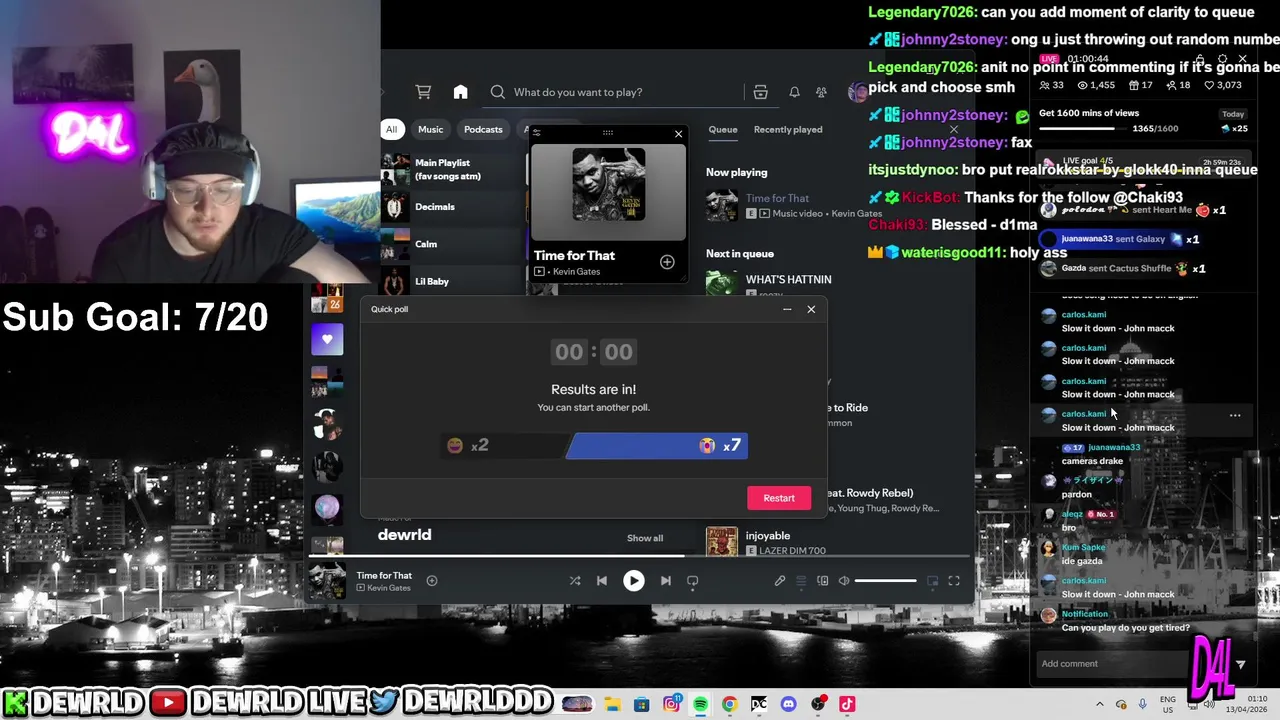Viewport: 1280px width, 720px height.
Task: Open the more options dots on carlos.kami comment
Action: 1235,415
